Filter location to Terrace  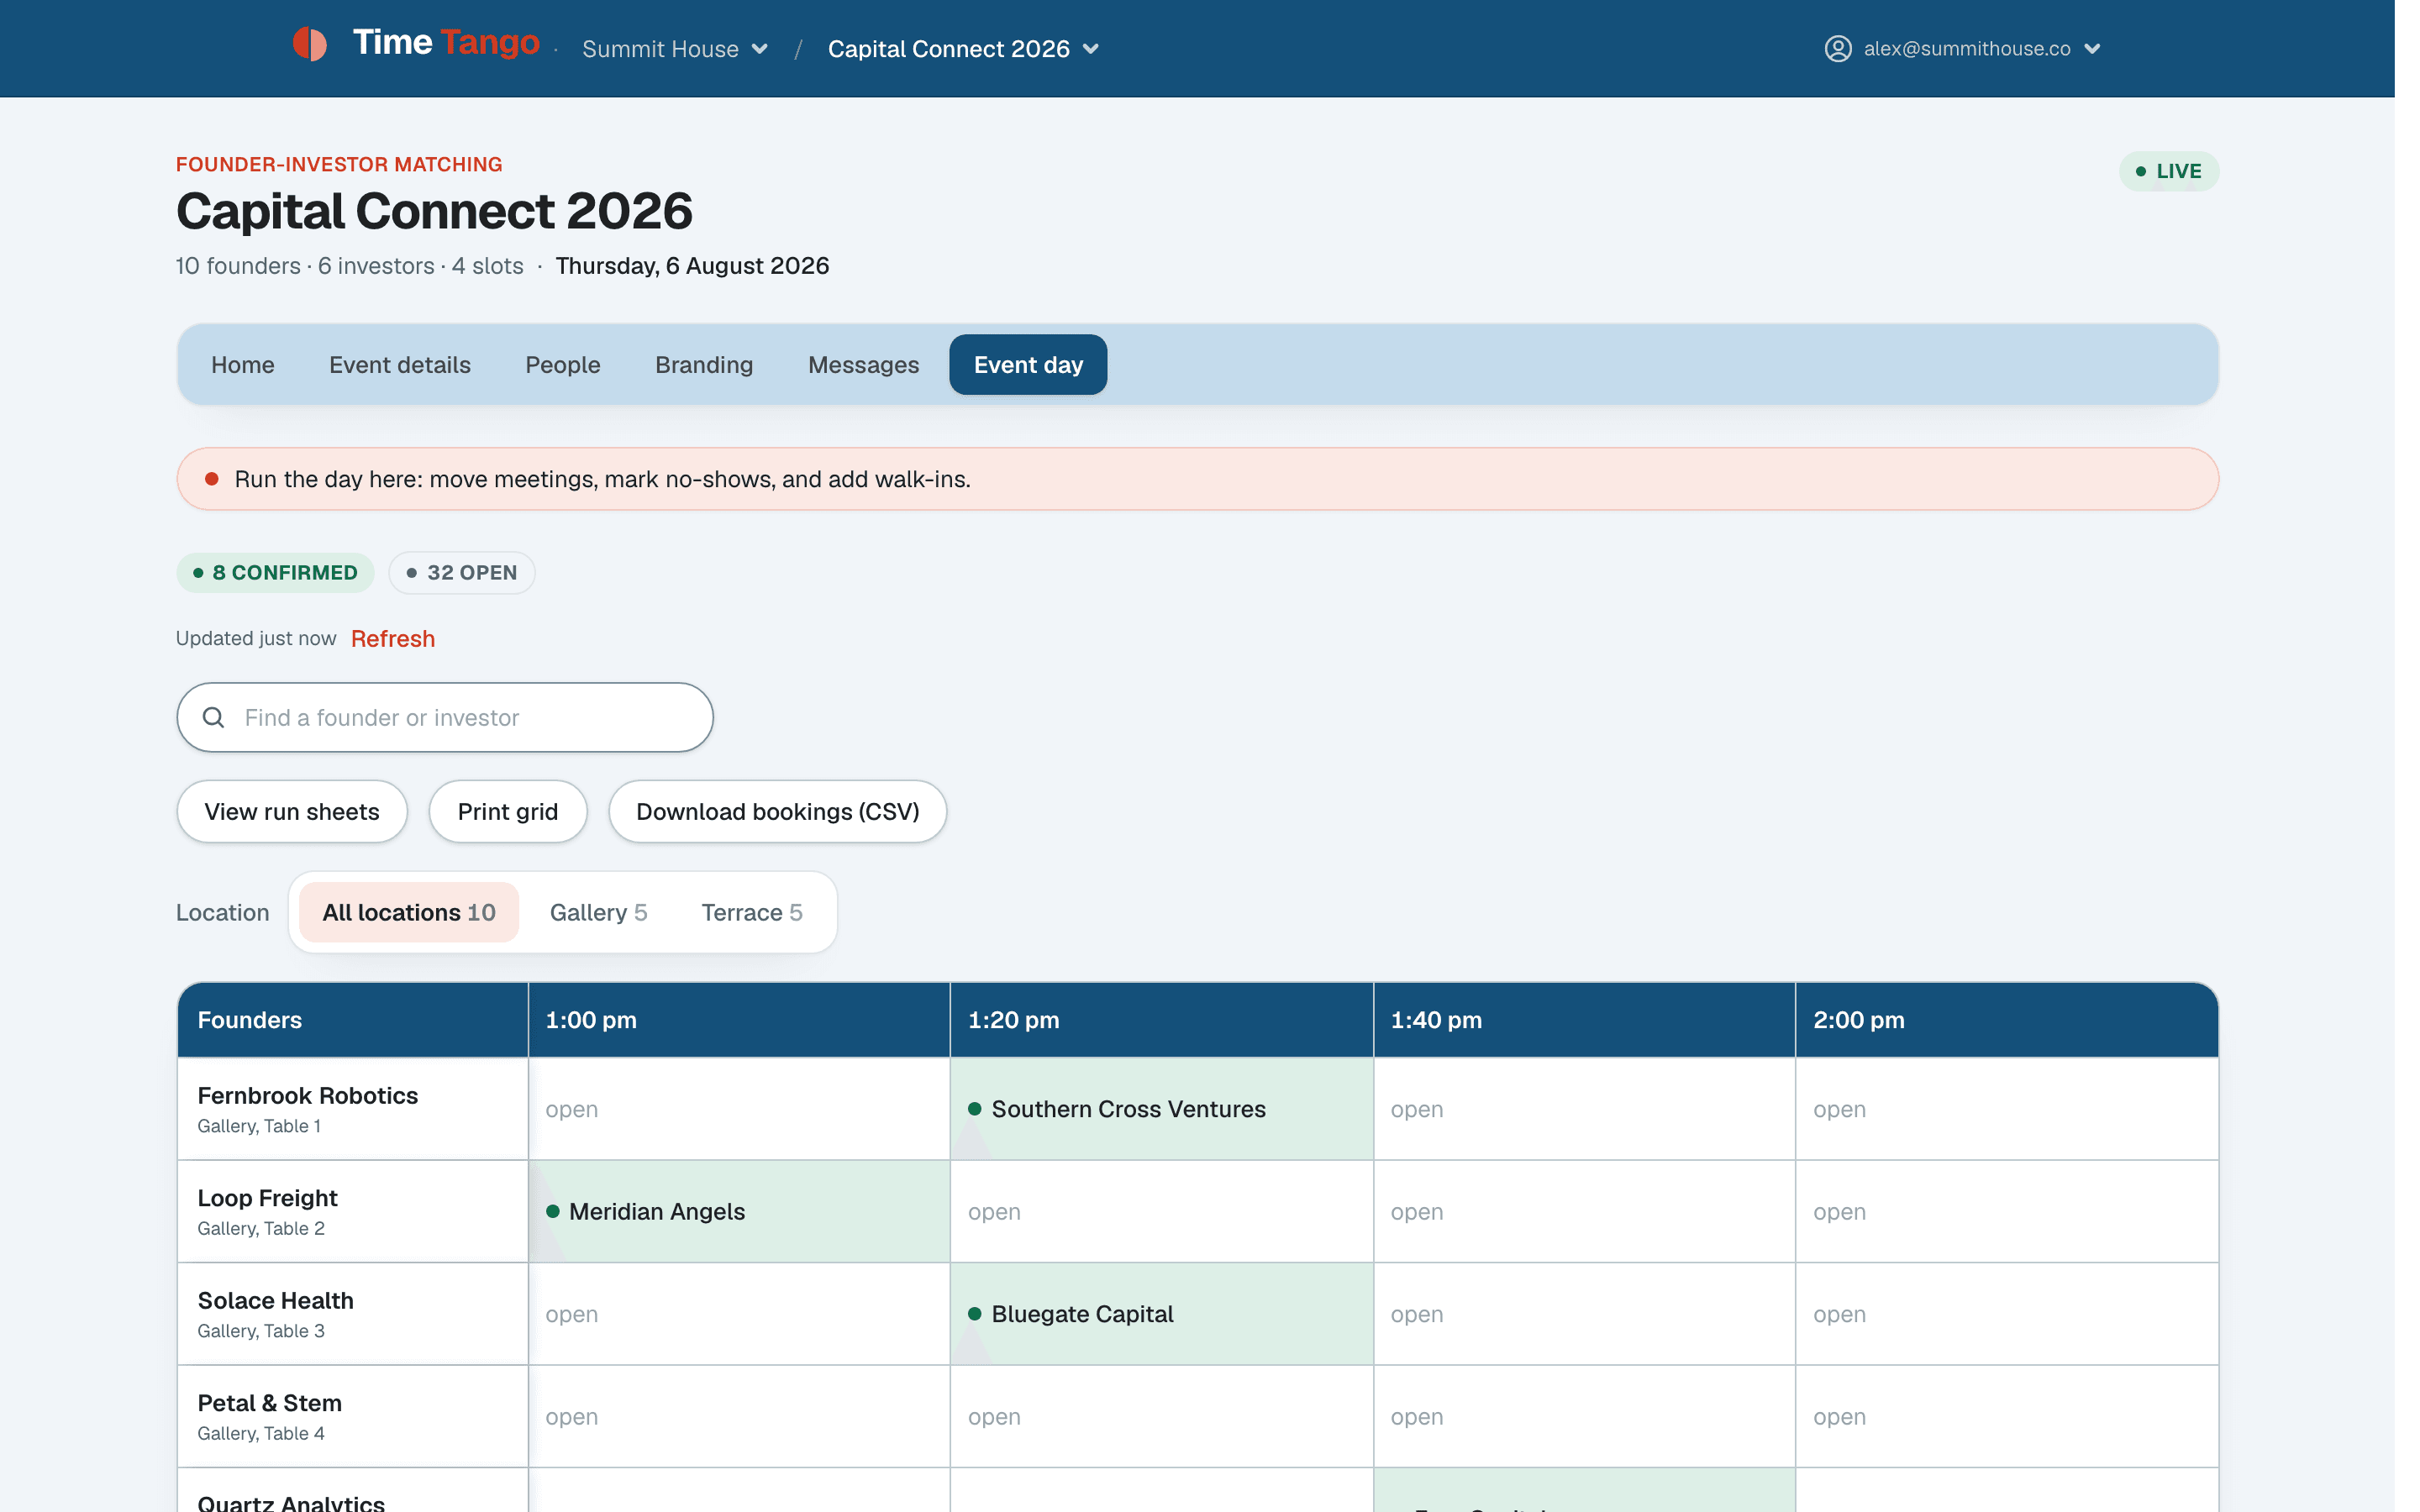click(x=752, y=912)
